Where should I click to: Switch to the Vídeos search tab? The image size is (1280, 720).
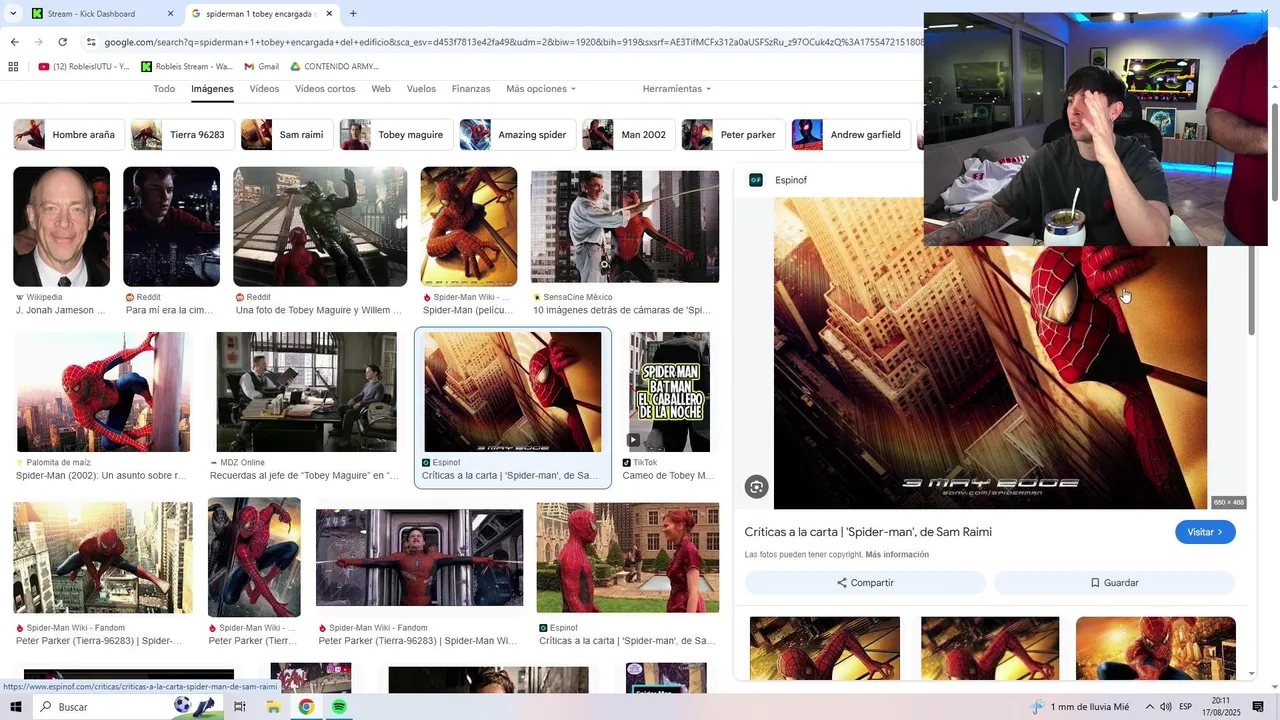pos(264,89)
